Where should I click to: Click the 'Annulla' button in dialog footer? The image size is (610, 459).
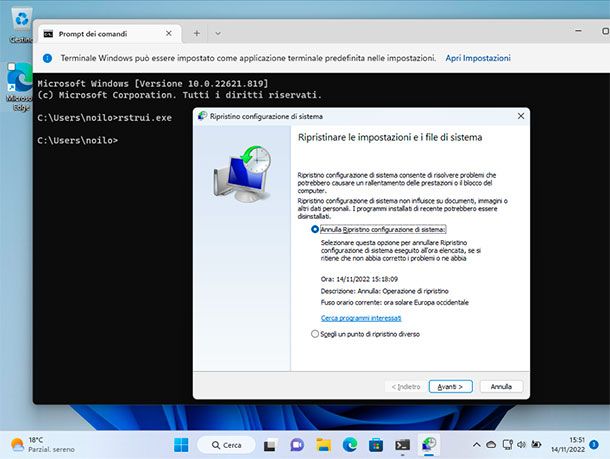(501, 387)
